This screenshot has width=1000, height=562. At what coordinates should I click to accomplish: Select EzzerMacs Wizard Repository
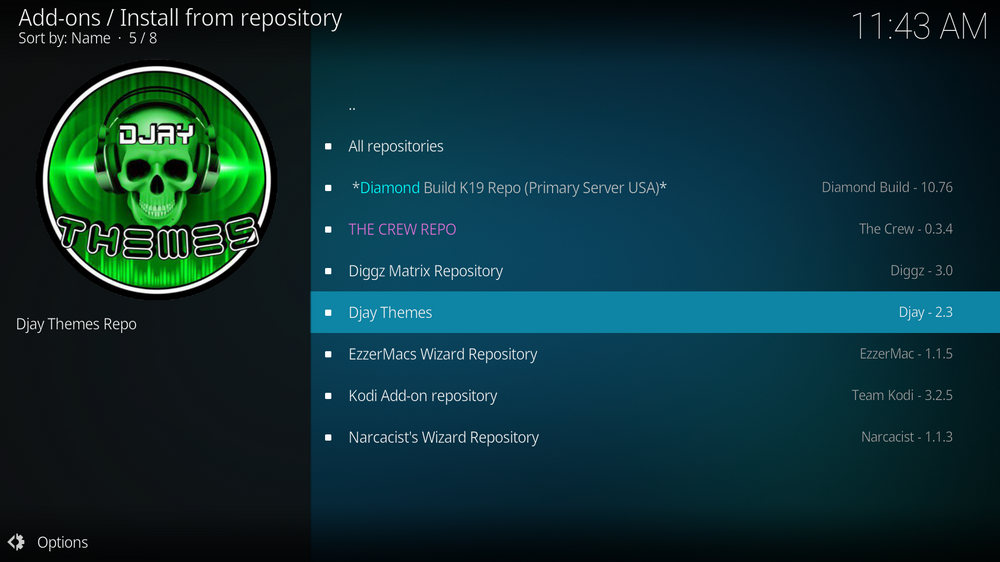655,354
